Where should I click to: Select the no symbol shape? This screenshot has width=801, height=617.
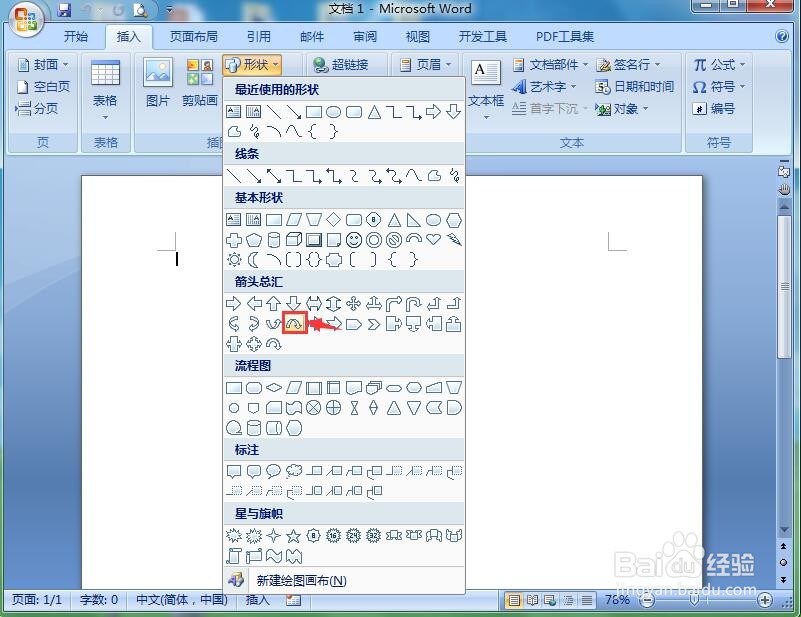(393, 240)
